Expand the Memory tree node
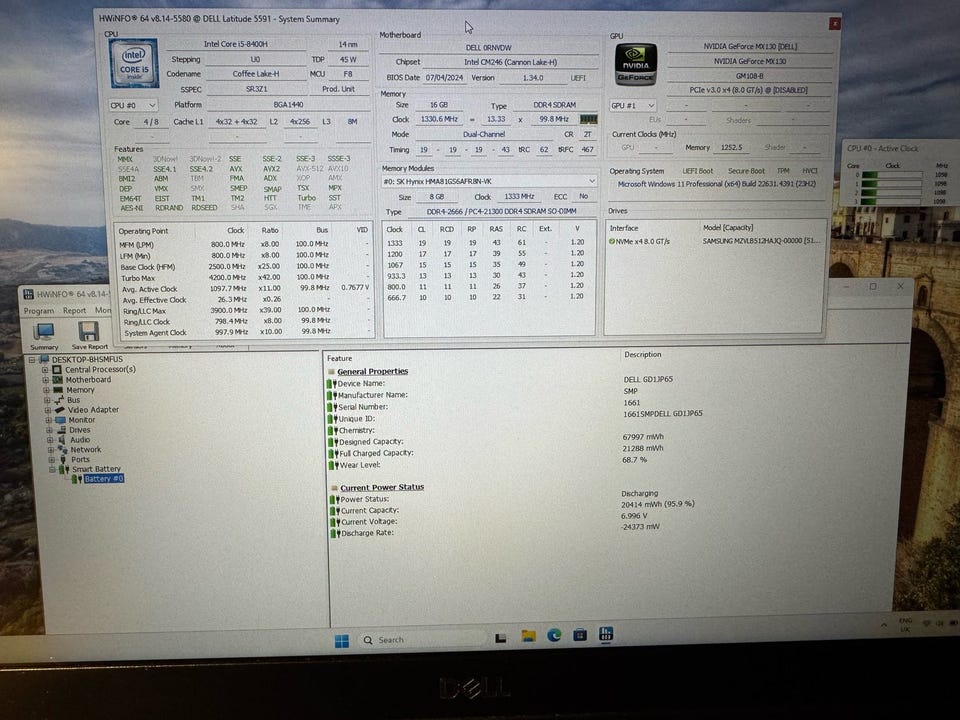Screen dimensions: 960x720 pos(46,390)
